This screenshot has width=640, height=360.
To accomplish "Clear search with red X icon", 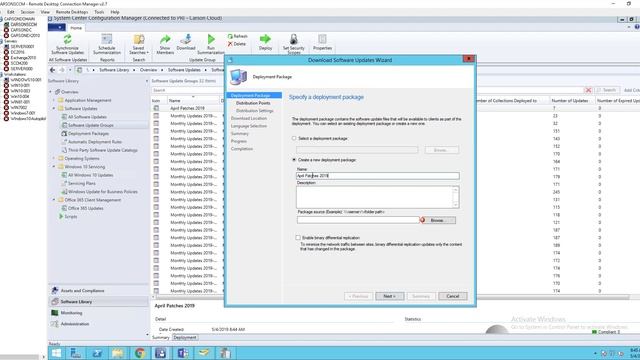I will click(588, 90).
